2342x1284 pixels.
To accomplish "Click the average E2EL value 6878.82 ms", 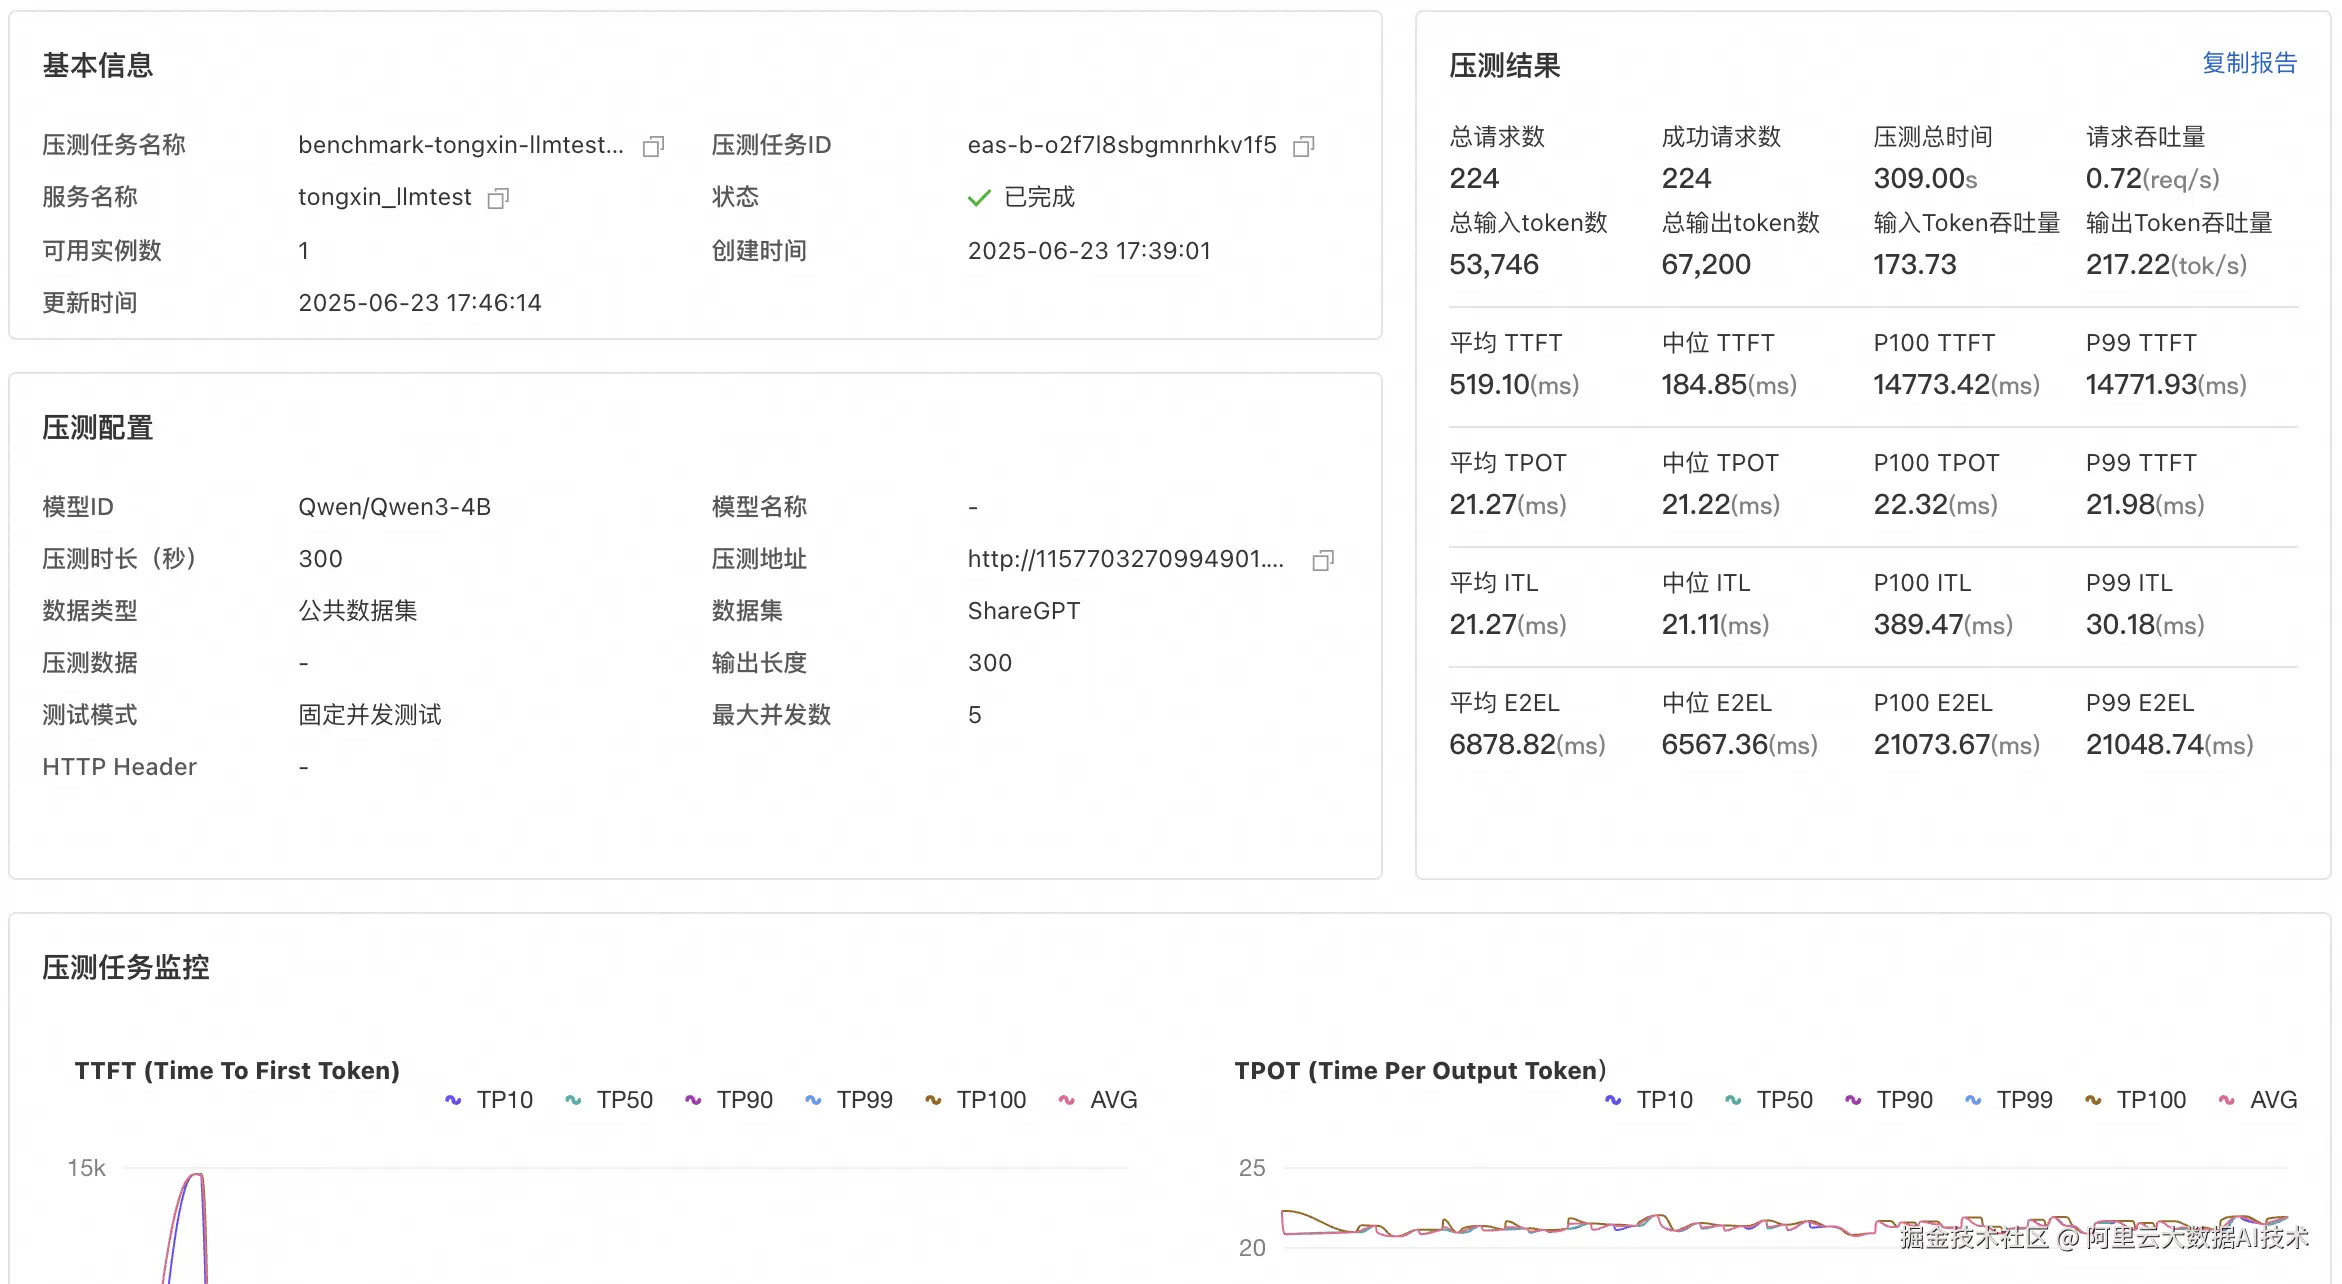I will point(1527,745).
